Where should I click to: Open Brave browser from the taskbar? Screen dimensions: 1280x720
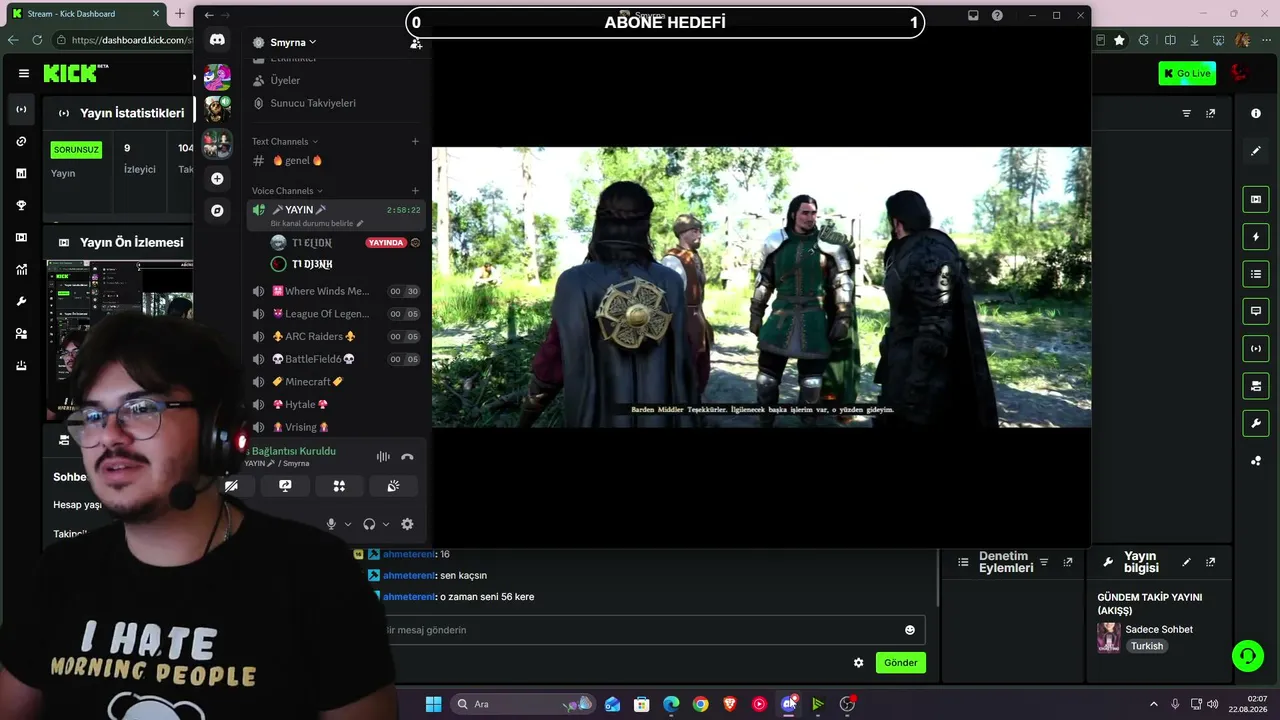(730, 704)
